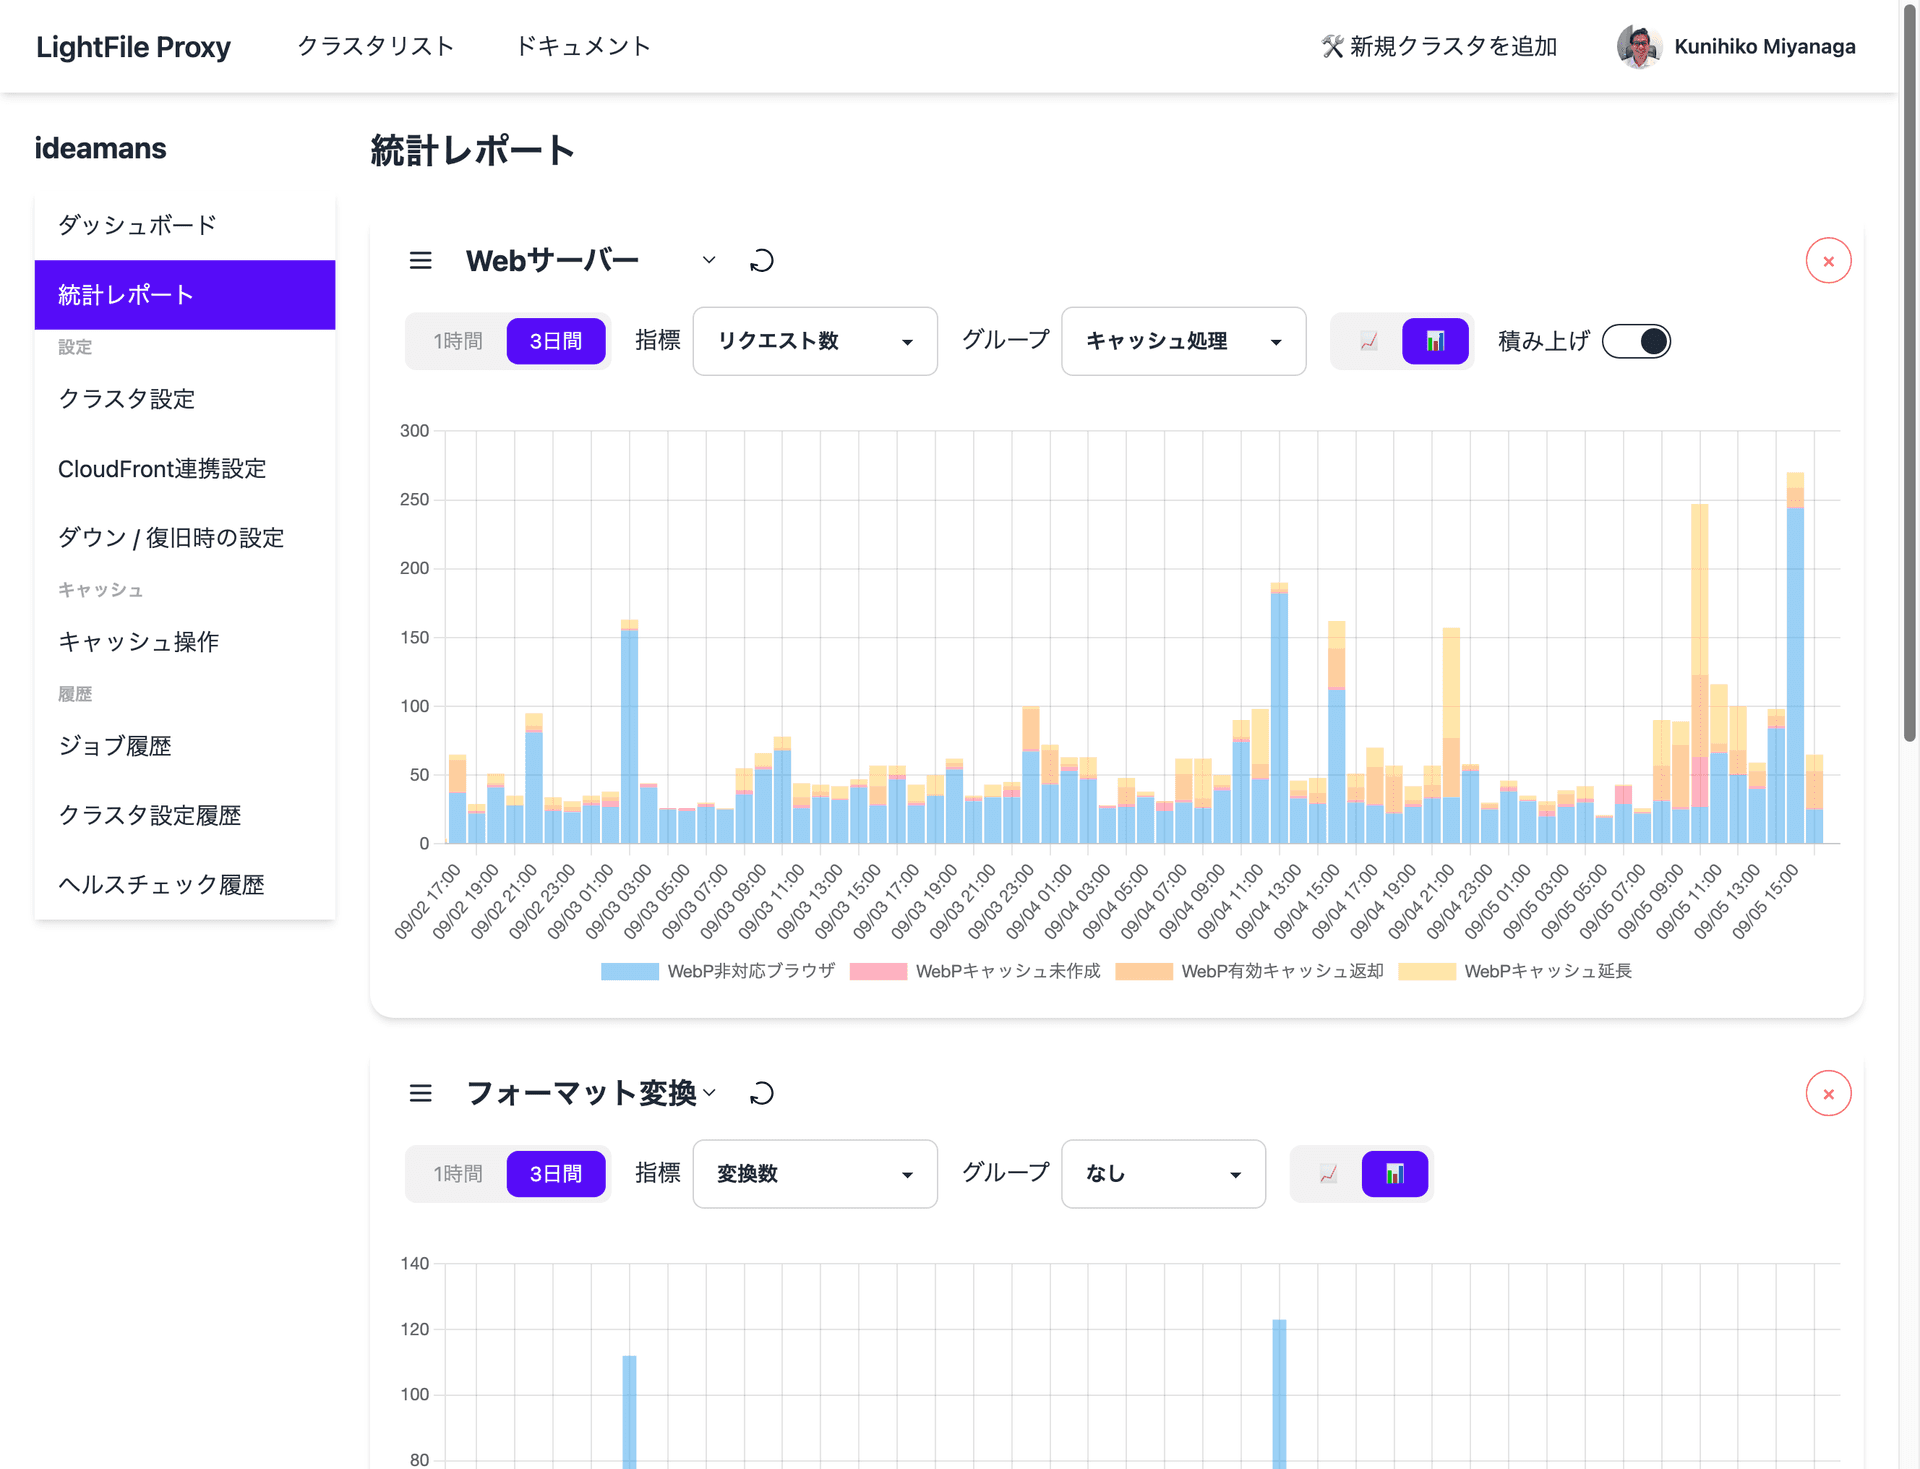Click 新規クラスタを追加 link
Screen dimensions: 1920x1469
pos(1438,46)
